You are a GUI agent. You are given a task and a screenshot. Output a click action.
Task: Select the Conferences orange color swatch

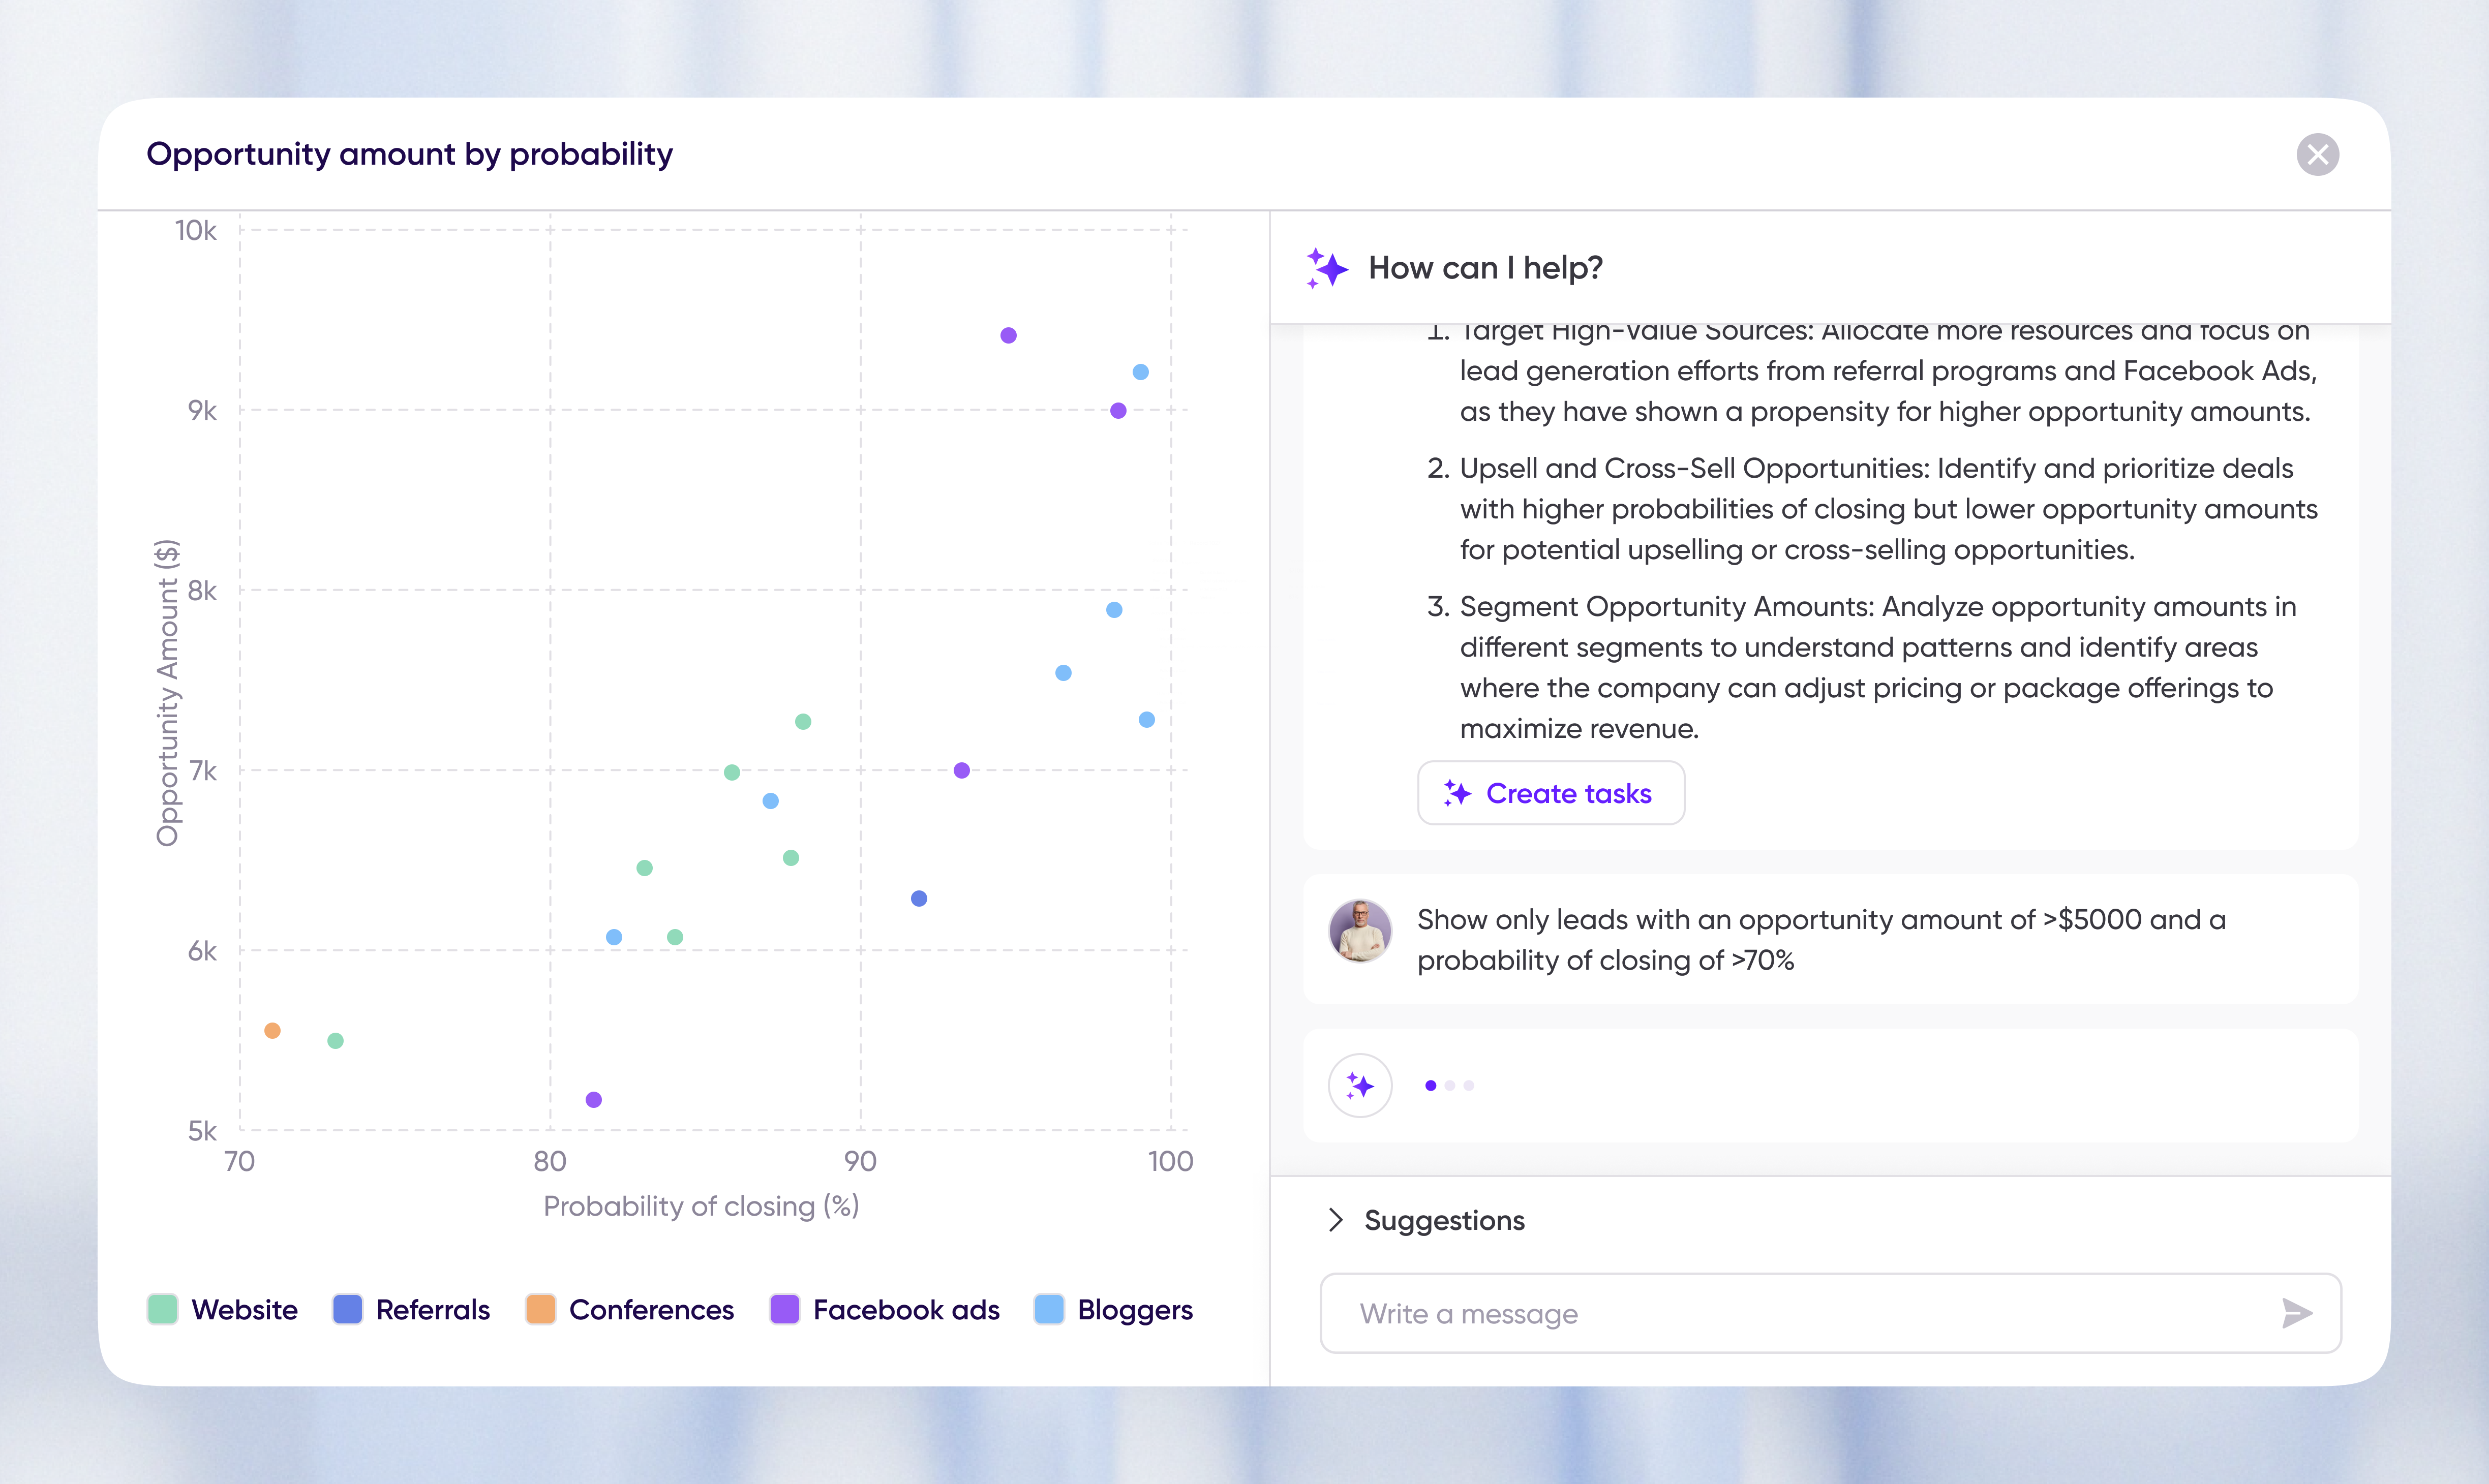[540, 1309]
